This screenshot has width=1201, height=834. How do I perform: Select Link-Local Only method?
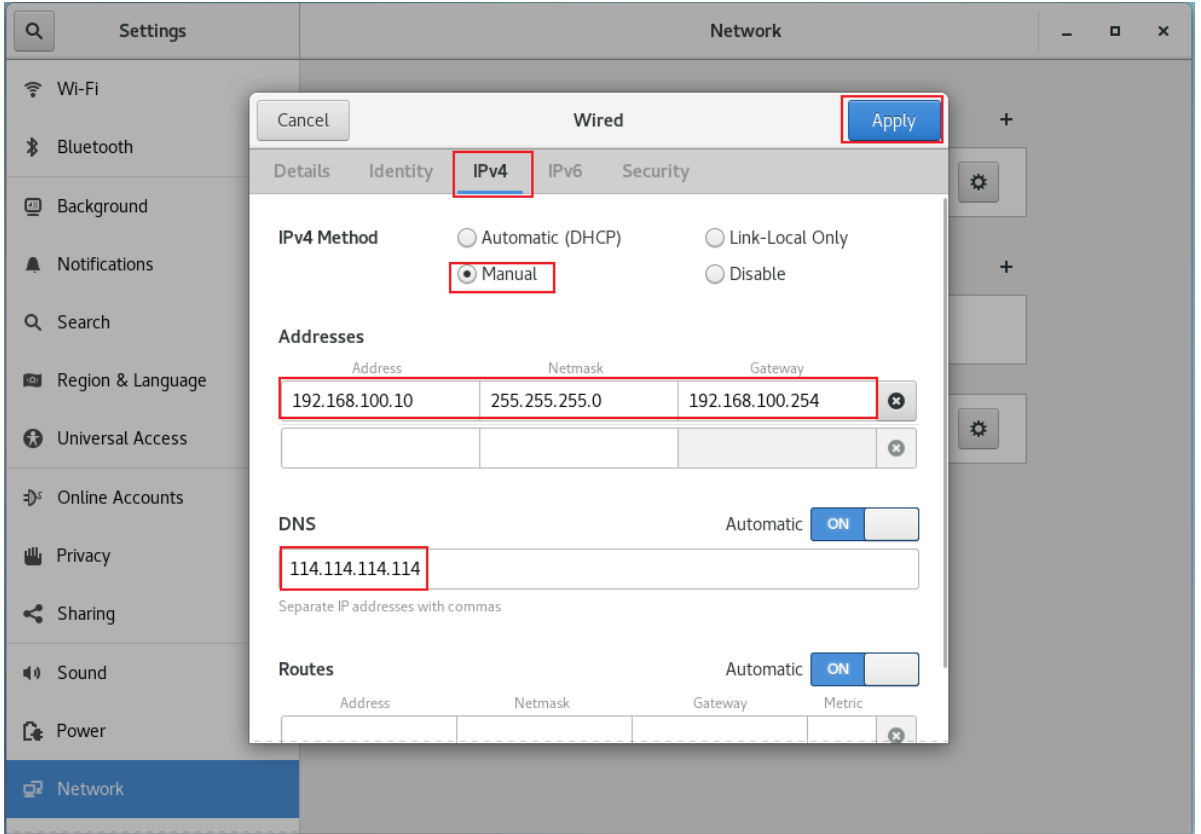pyautogui.click(x=776, y=238)
